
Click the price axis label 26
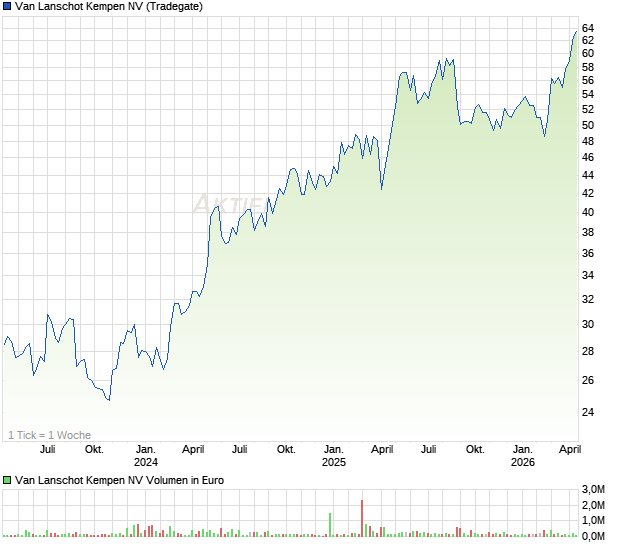coord(588,380)
